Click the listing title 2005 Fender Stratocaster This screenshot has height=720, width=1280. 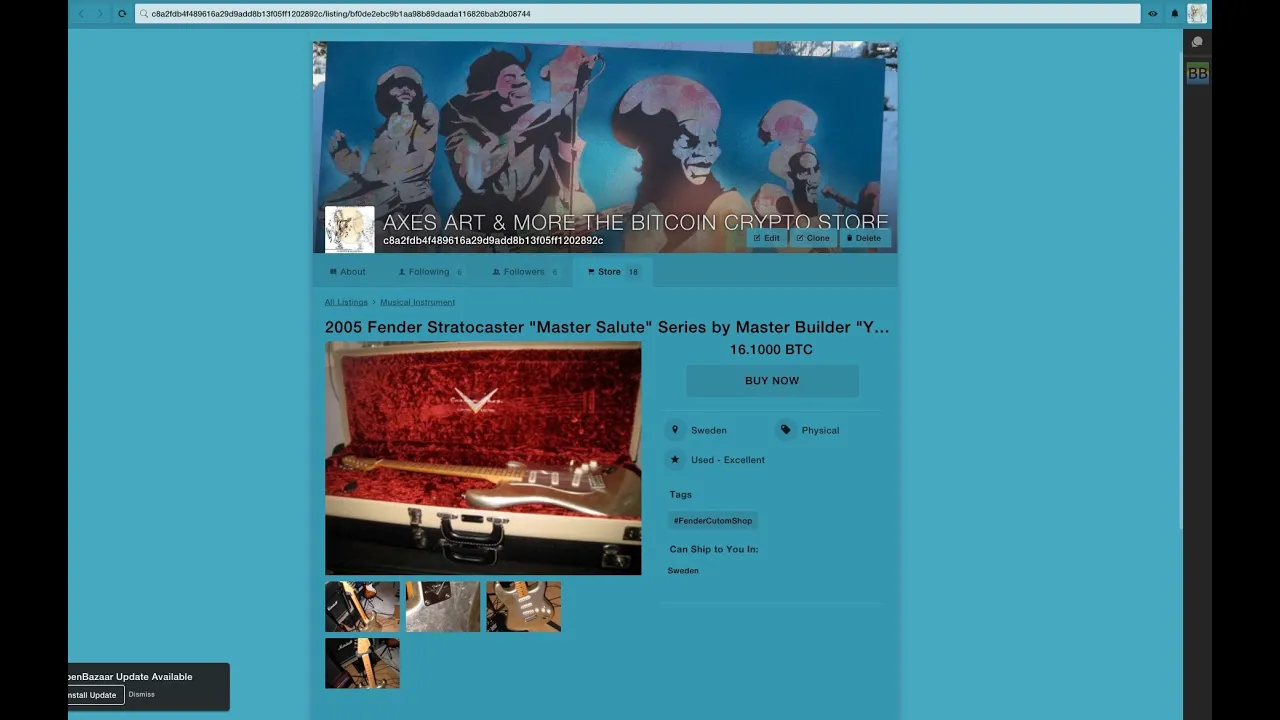coord(606,327)
